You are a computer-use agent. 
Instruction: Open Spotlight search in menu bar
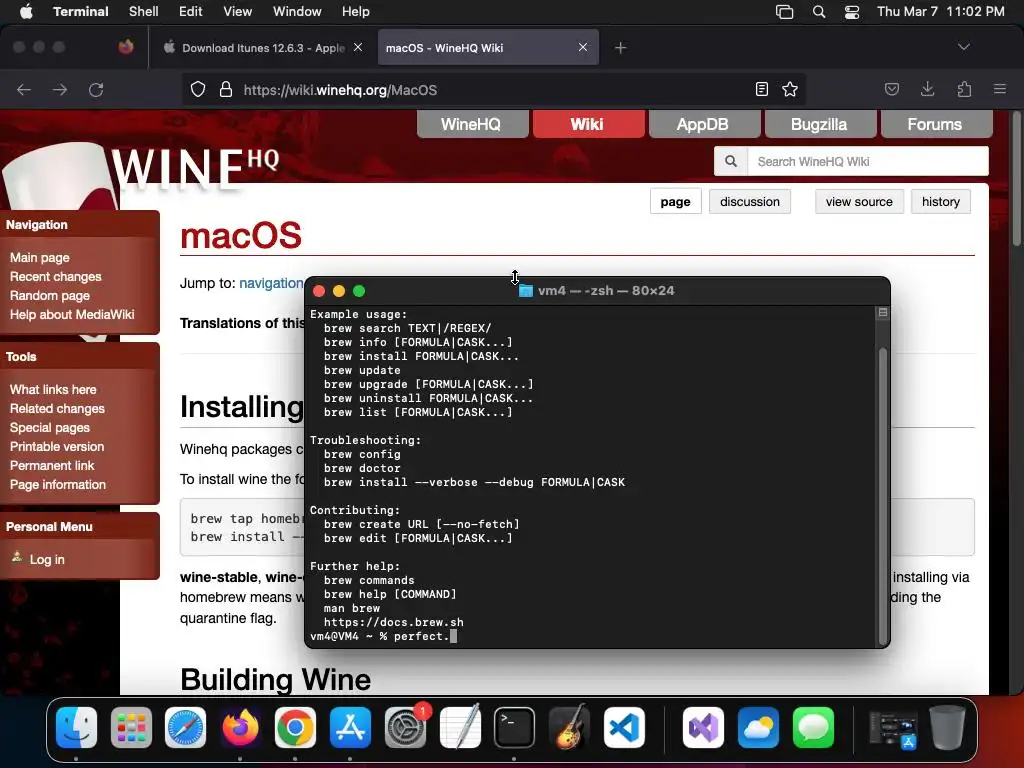click(x=818, y=12)
